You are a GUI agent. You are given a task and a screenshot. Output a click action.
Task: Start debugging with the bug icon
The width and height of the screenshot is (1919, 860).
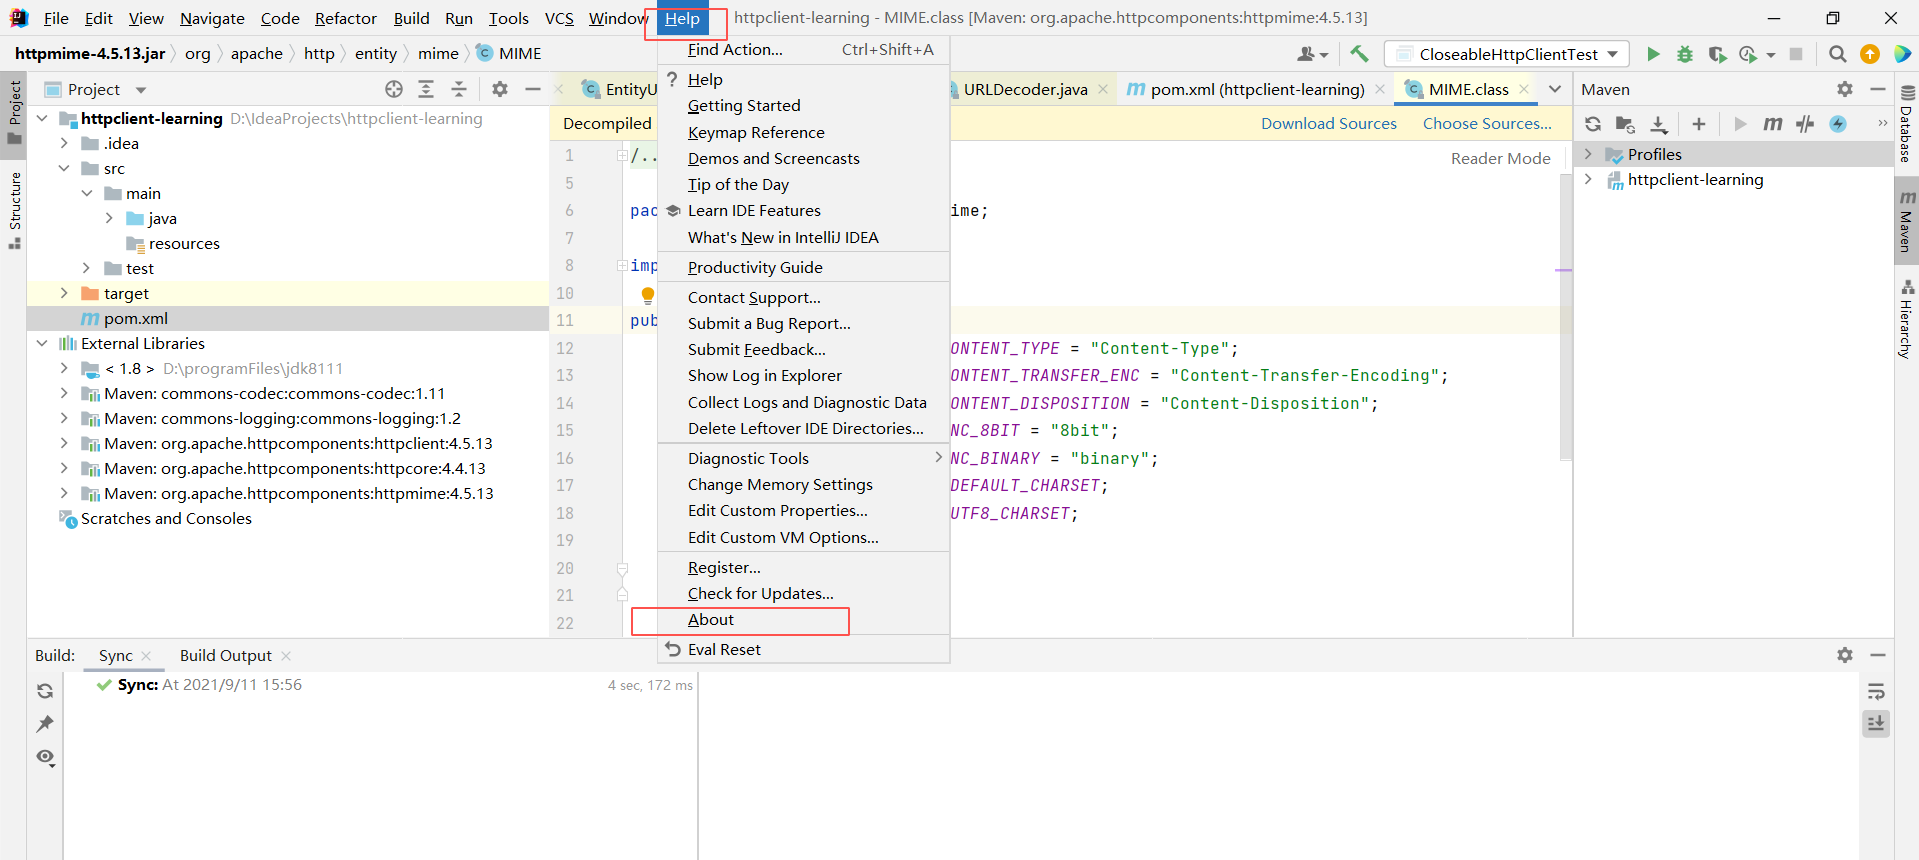point(1685,54)
